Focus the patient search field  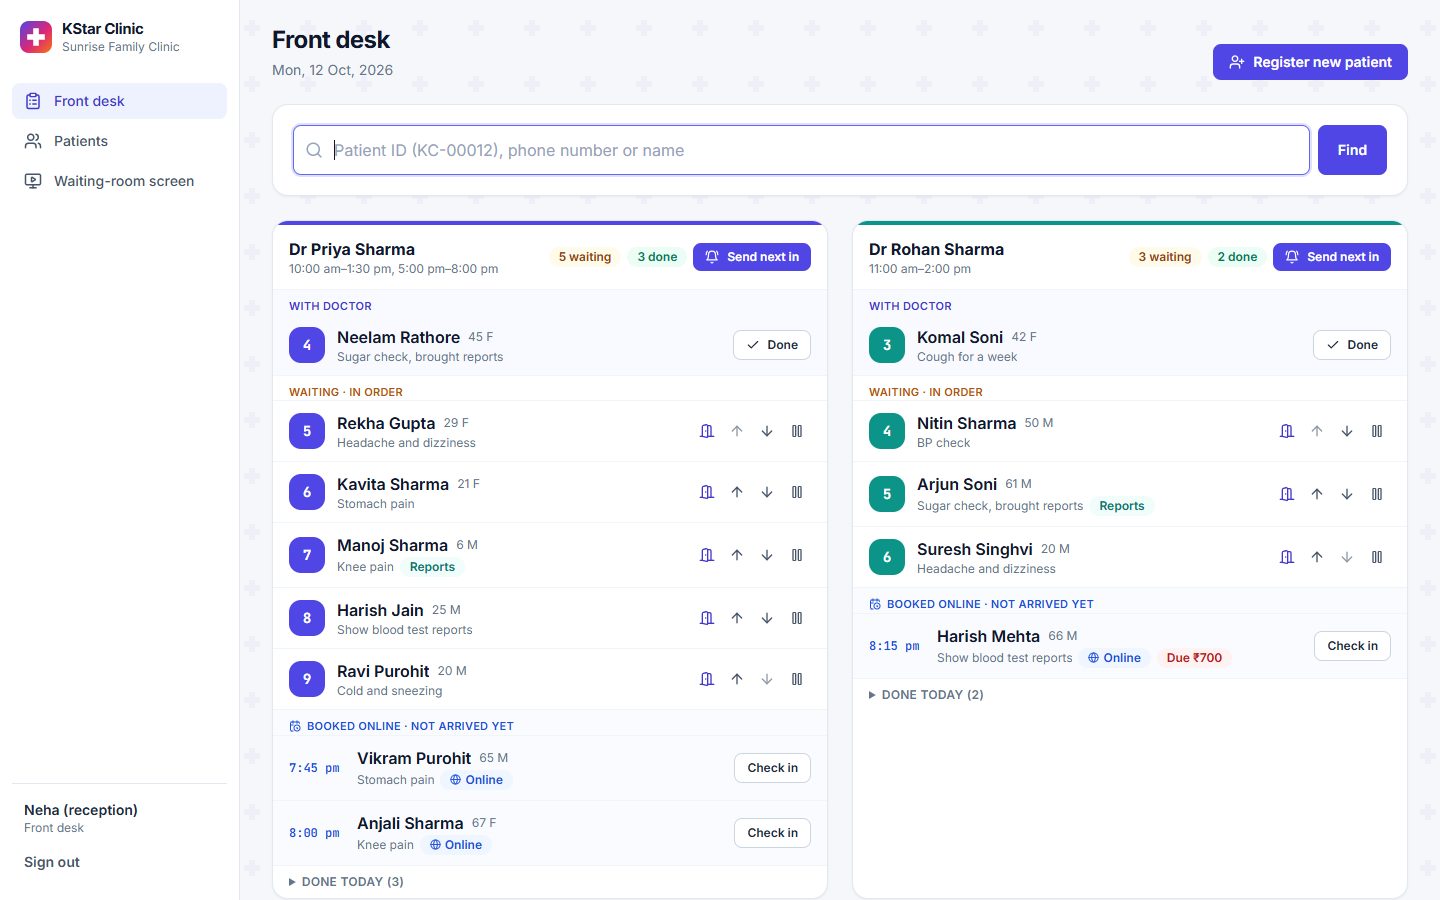coord(801,150)
